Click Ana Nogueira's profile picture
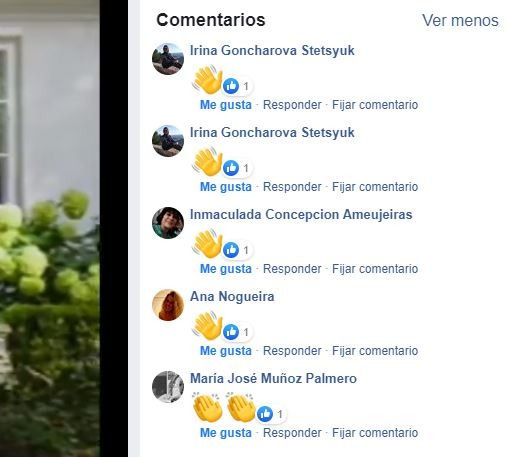The width and height of the screenshot is (513, 457). click(x=168, y=305)
